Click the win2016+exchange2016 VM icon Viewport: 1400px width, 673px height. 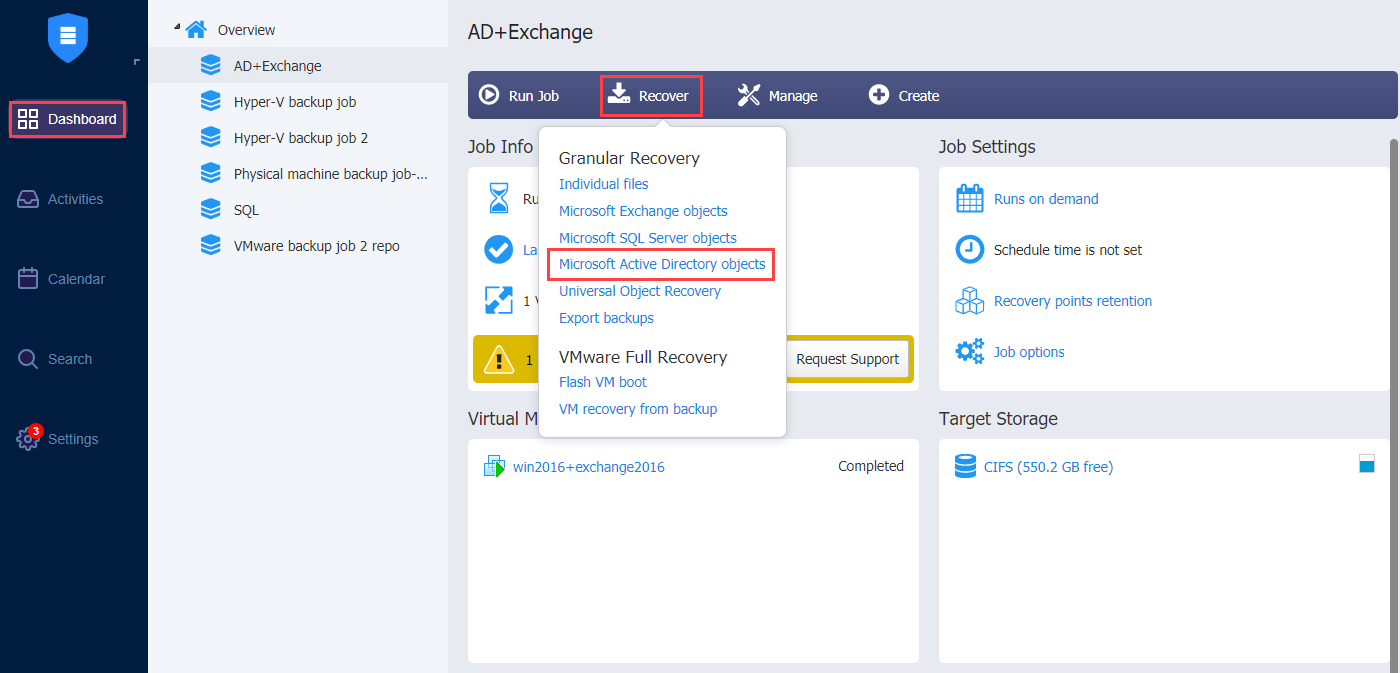(494, 466)
